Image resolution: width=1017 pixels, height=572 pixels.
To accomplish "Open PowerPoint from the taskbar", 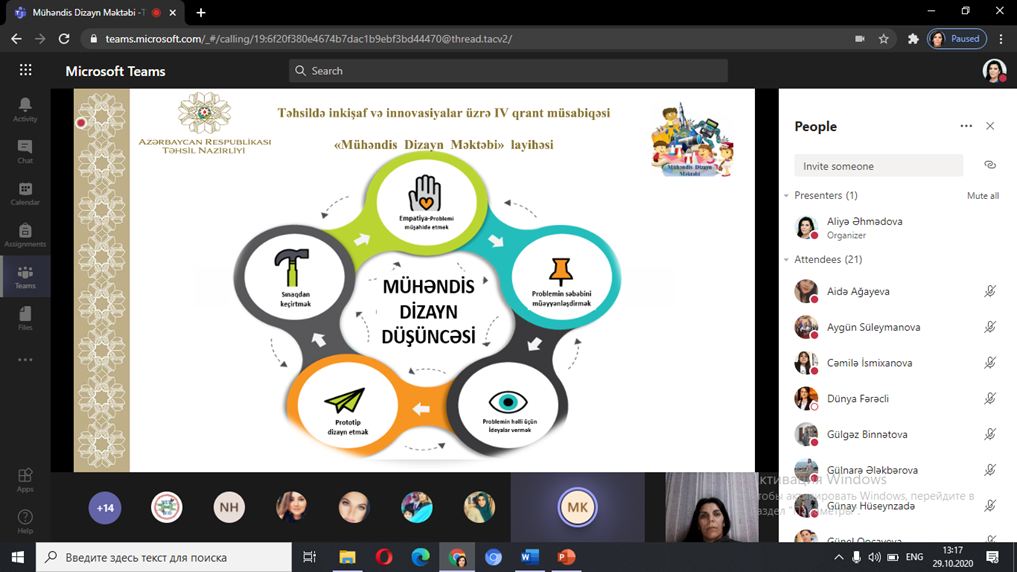I will coord(566,557).
